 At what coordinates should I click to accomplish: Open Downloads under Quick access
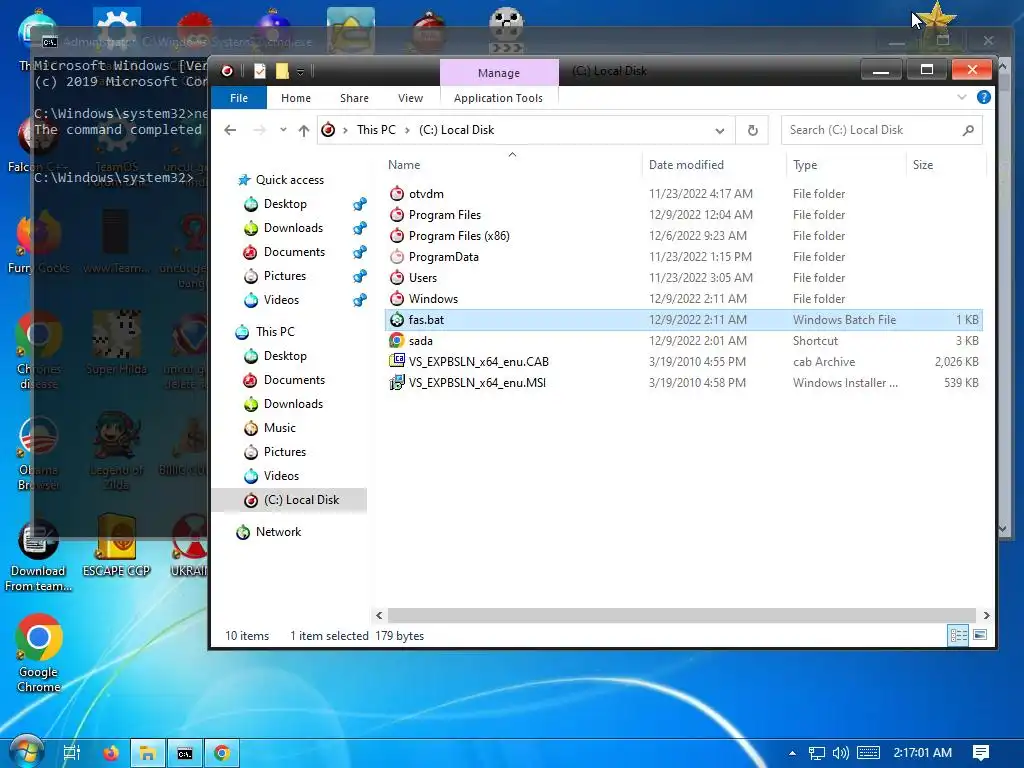pyautogui.click(x=293, y=228)
